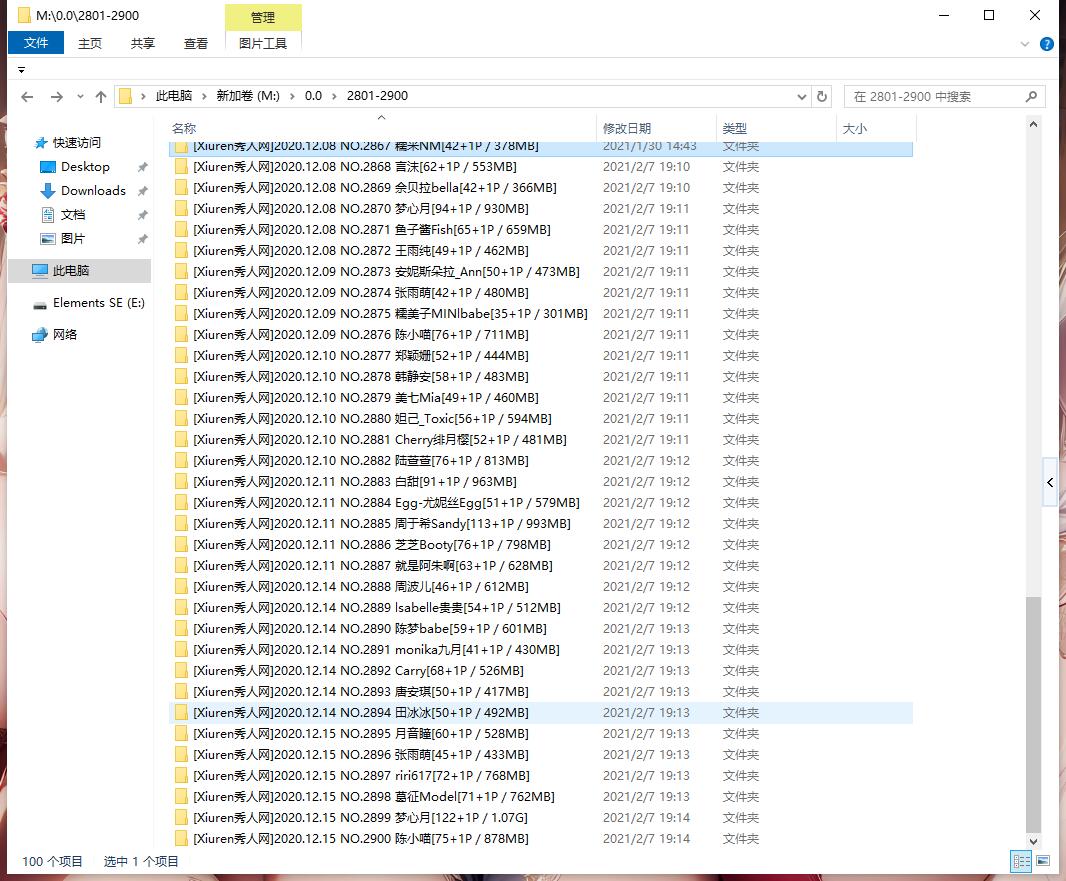
Task: Click the search magnifier icon
Action: (1031, 97)
